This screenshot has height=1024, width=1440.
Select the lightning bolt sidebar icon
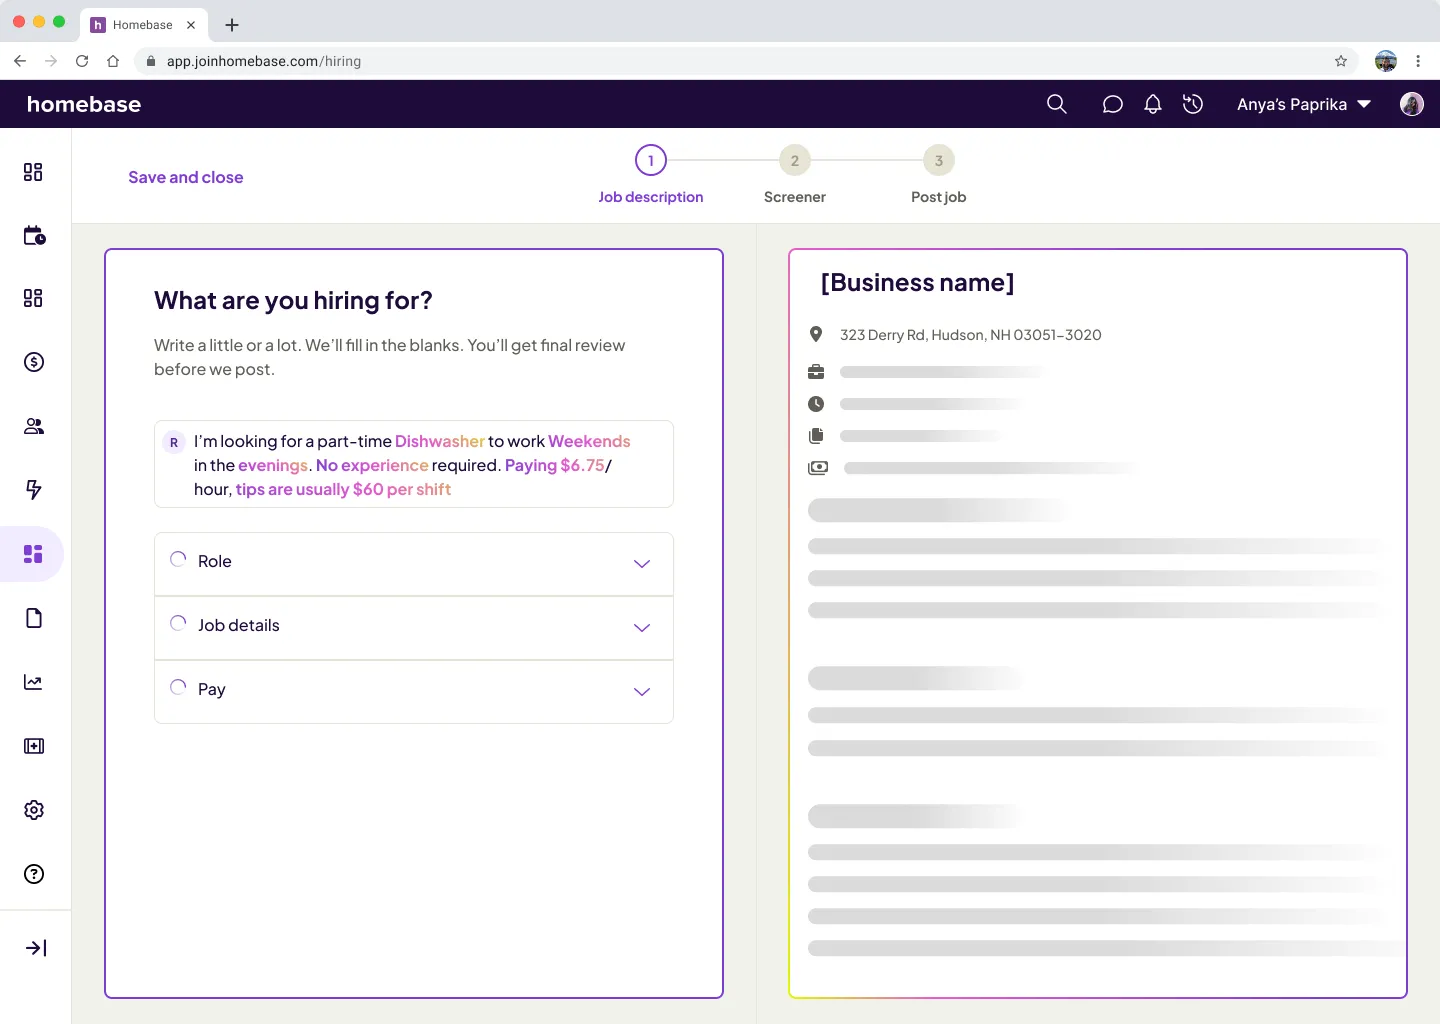(34, 490)
